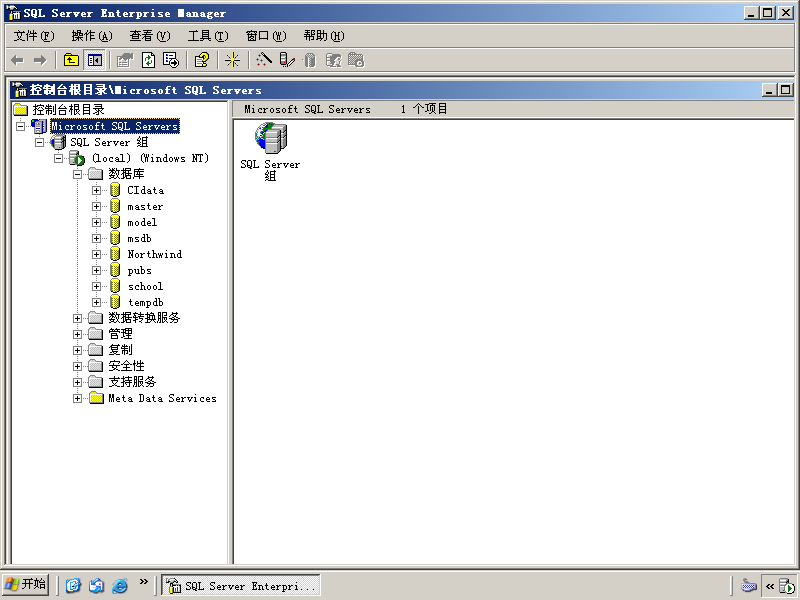Click the Refresh toolbar icon

pos(148,60)
